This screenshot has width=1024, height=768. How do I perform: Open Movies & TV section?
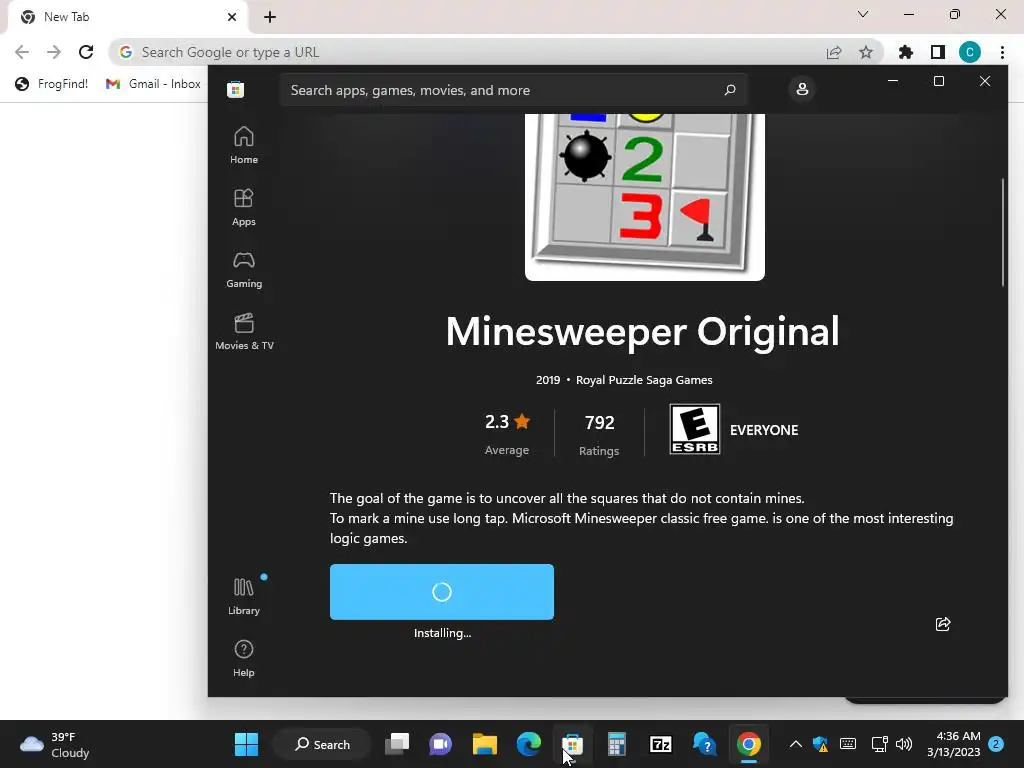coord(244,331)
